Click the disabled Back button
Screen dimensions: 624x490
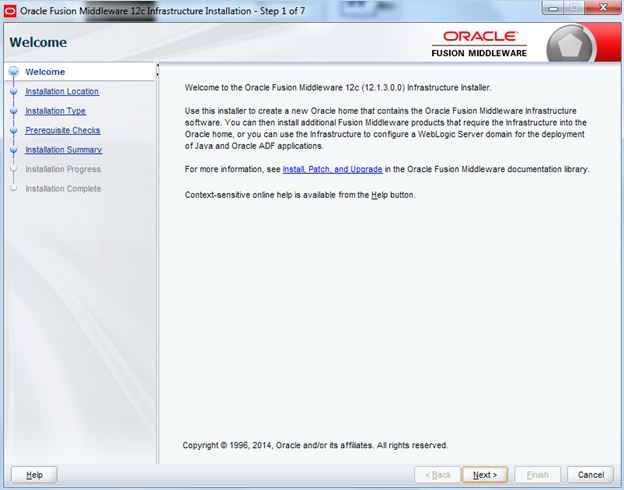pos(437,474)
